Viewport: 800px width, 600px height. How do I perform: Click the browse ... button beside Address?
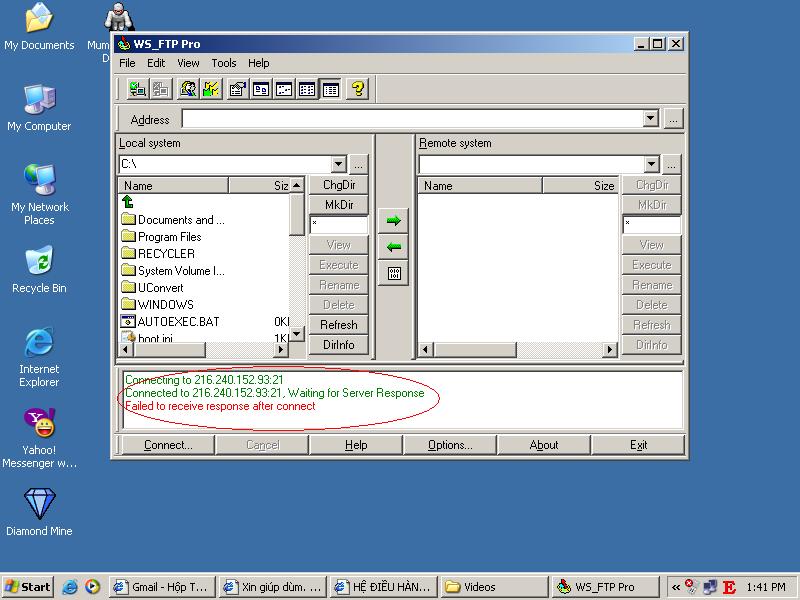coord(673,119)
